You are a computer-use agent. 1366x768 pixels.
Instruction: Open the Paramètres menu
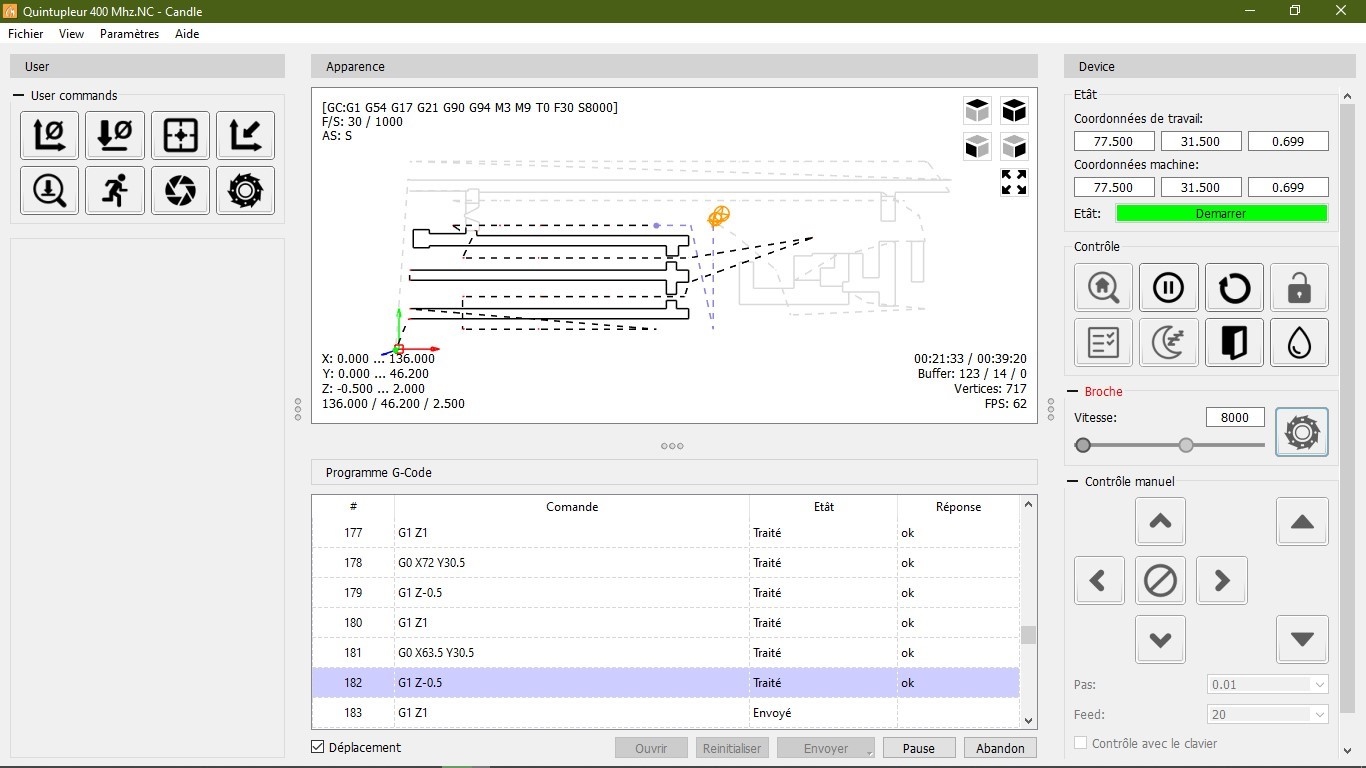(129, 34)
